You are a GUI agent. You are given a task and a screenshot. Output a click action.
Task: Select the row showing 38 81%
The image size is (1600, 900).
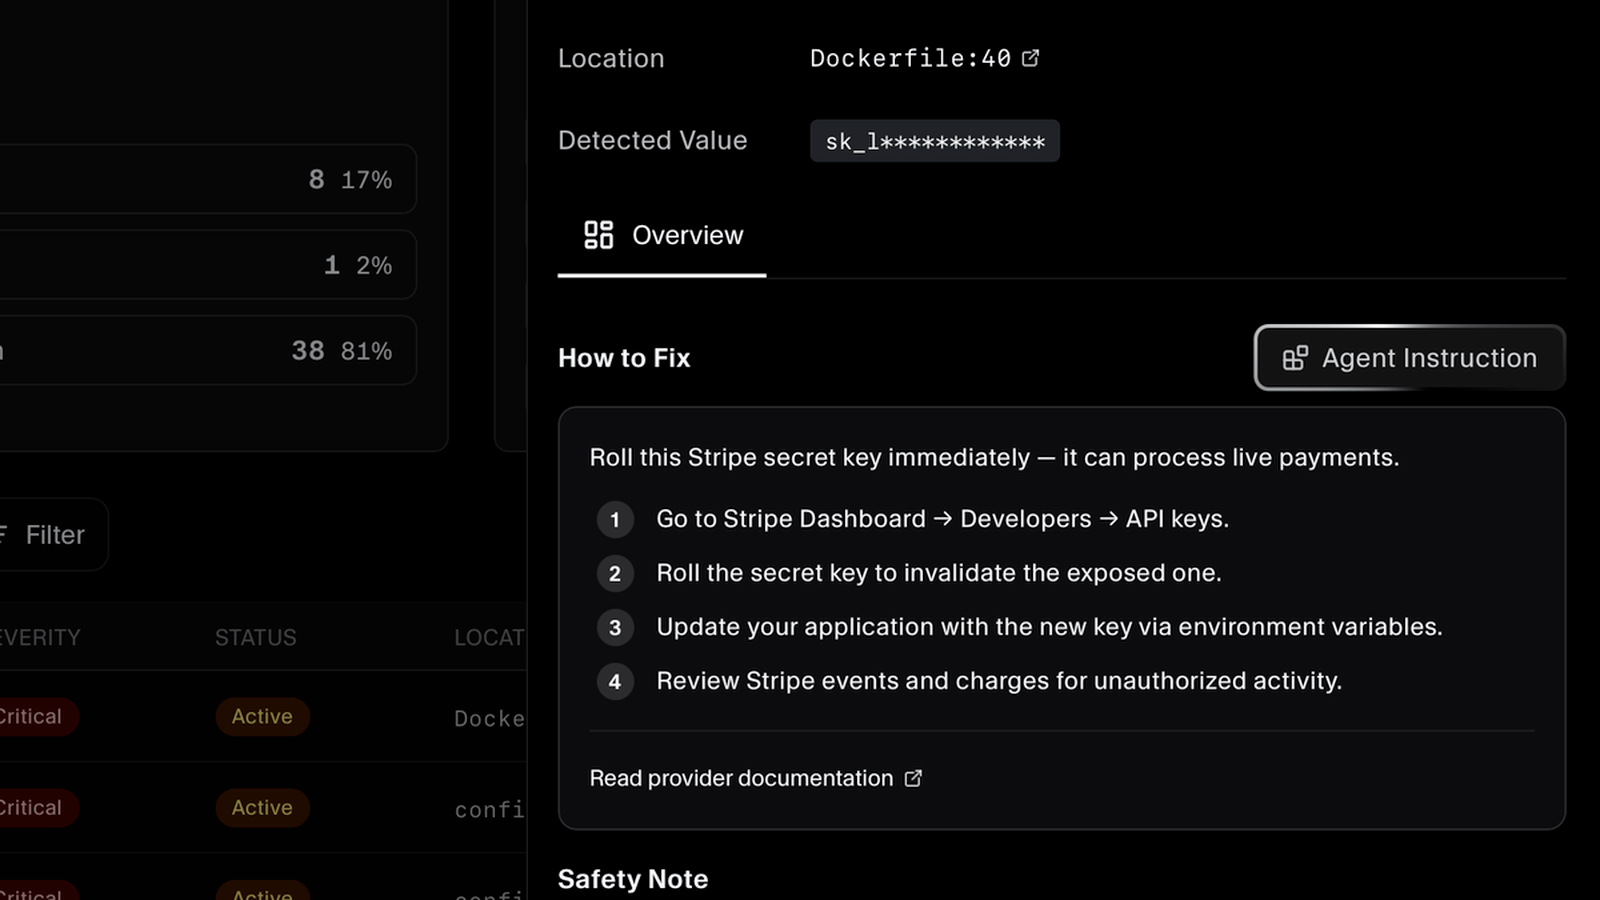point(208,351)
